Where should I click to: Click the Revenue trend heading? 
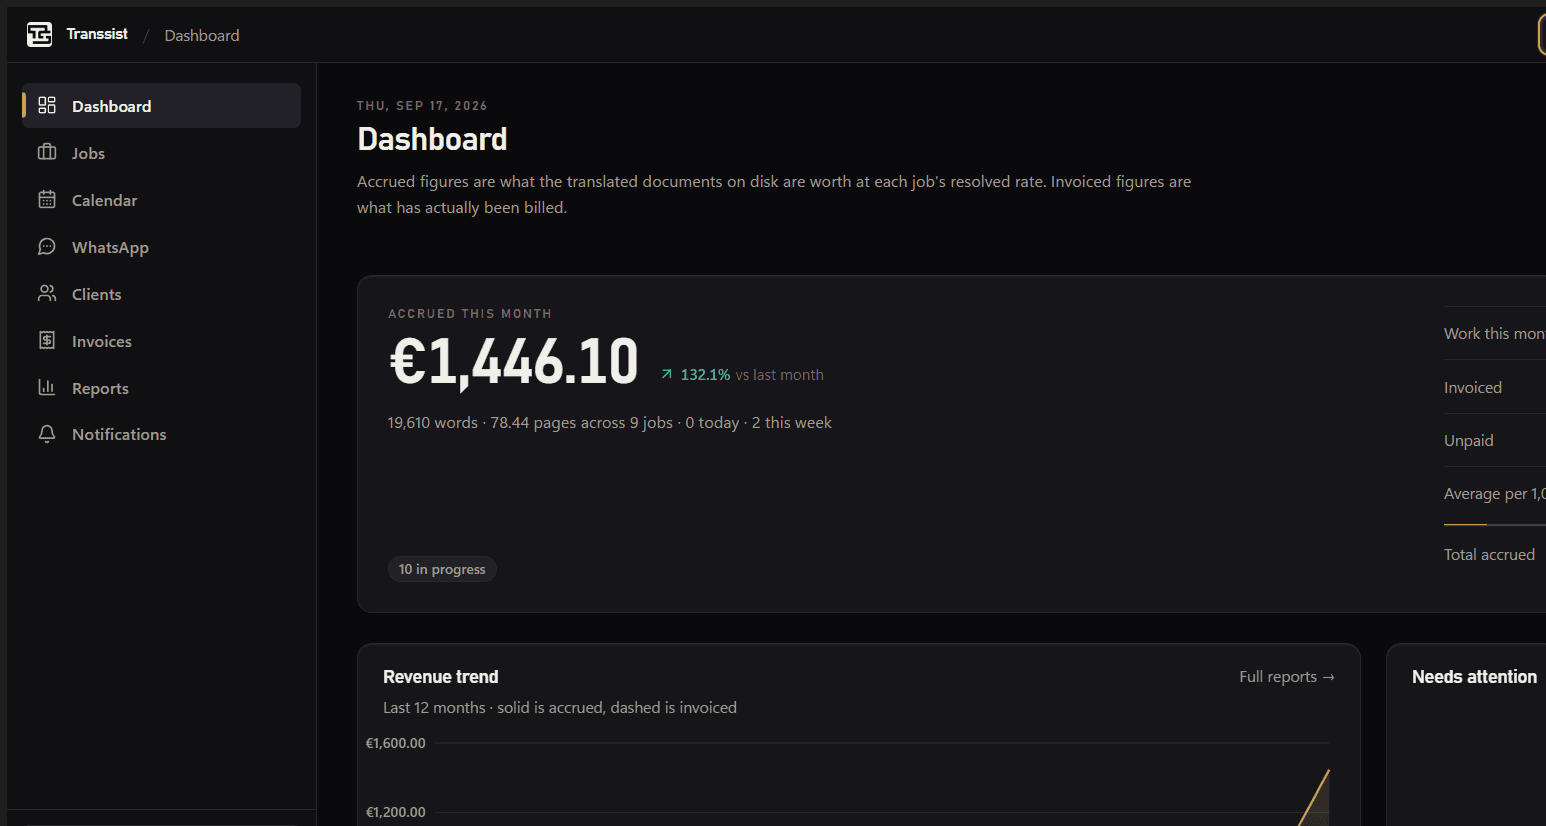point(441,677)
